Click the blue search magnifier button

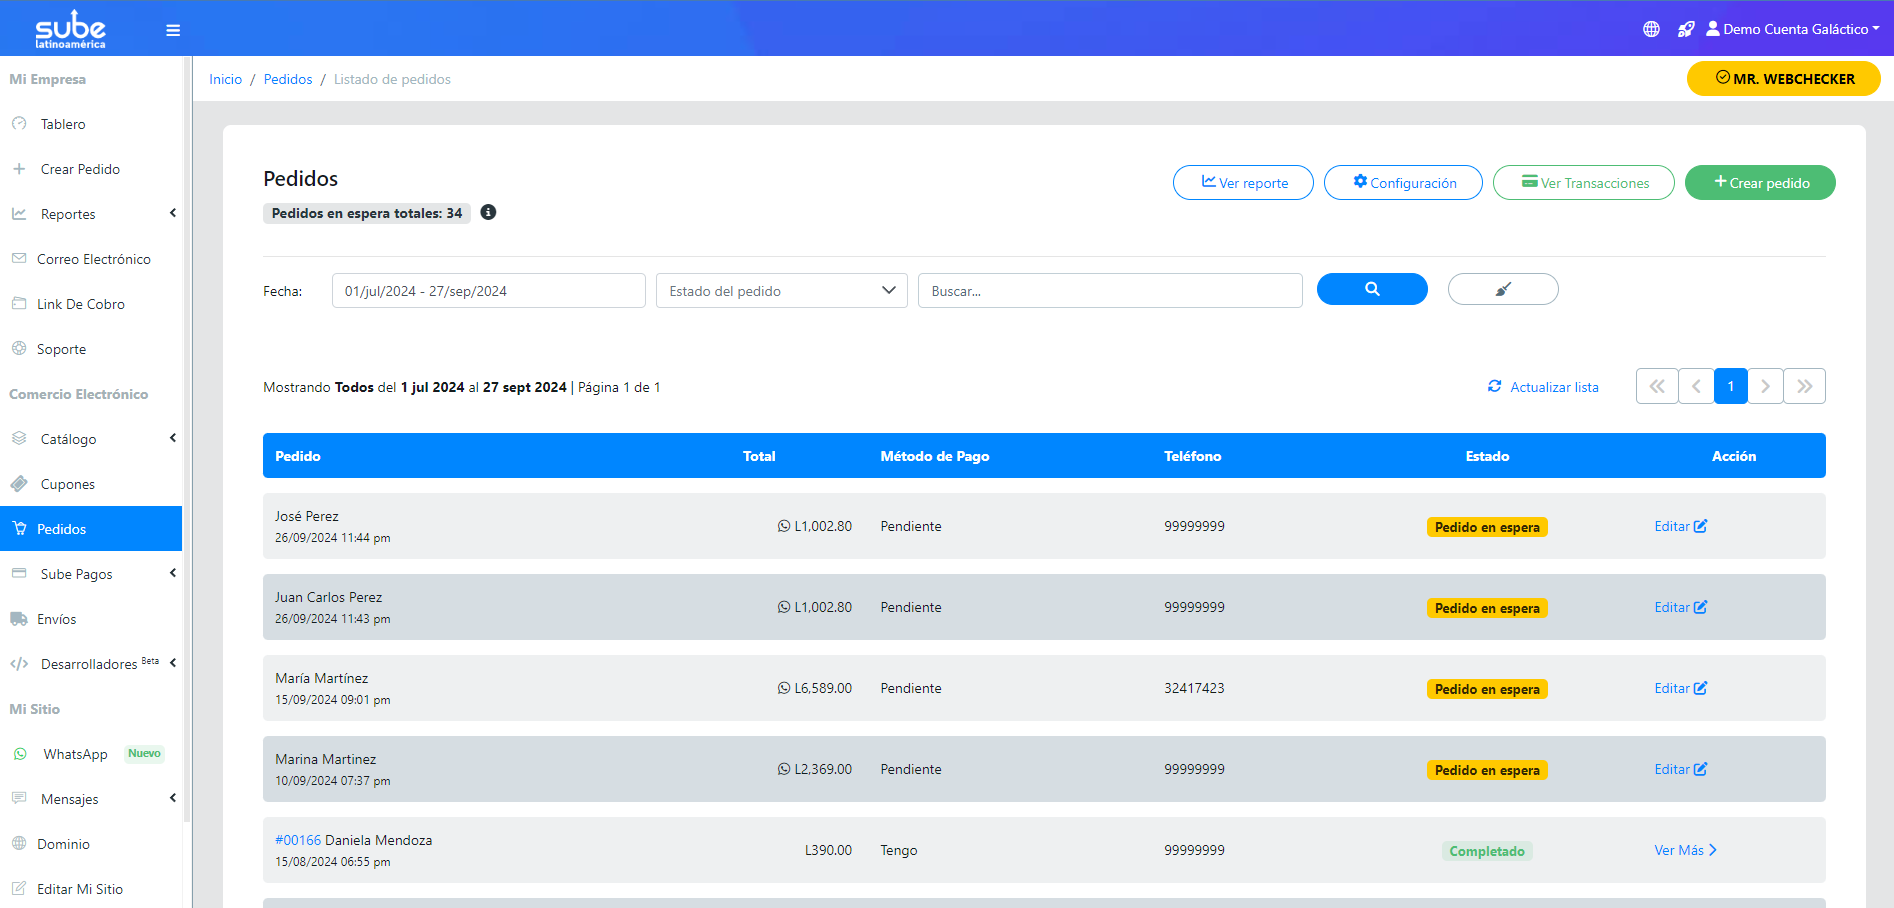(x=1372, y=289)
